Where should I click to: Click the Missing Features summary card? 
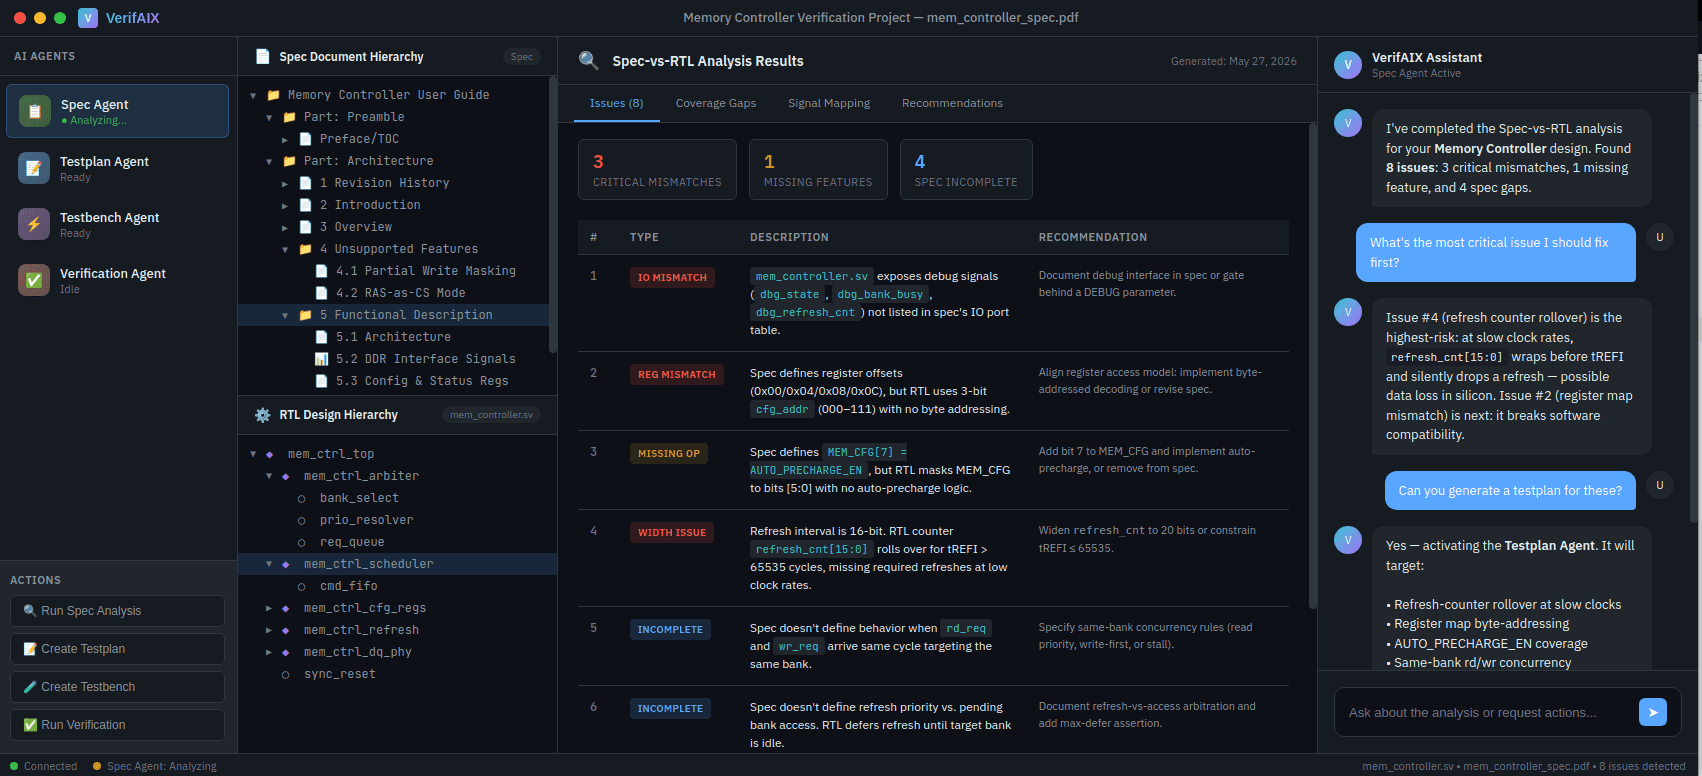818,169
